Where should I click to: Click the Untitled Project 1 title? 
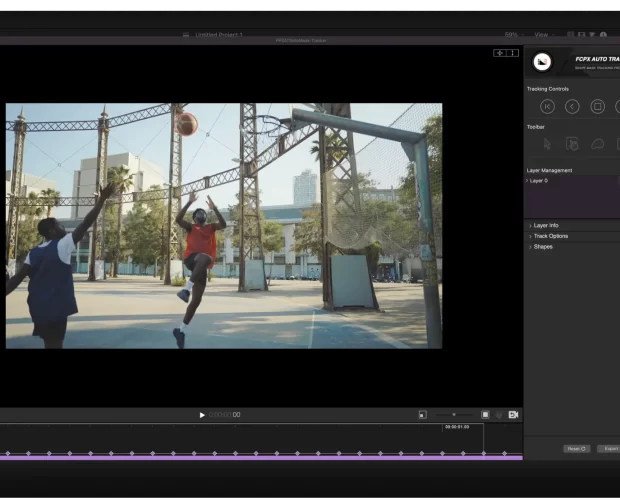pyautogui.click(x=219, y=35)
